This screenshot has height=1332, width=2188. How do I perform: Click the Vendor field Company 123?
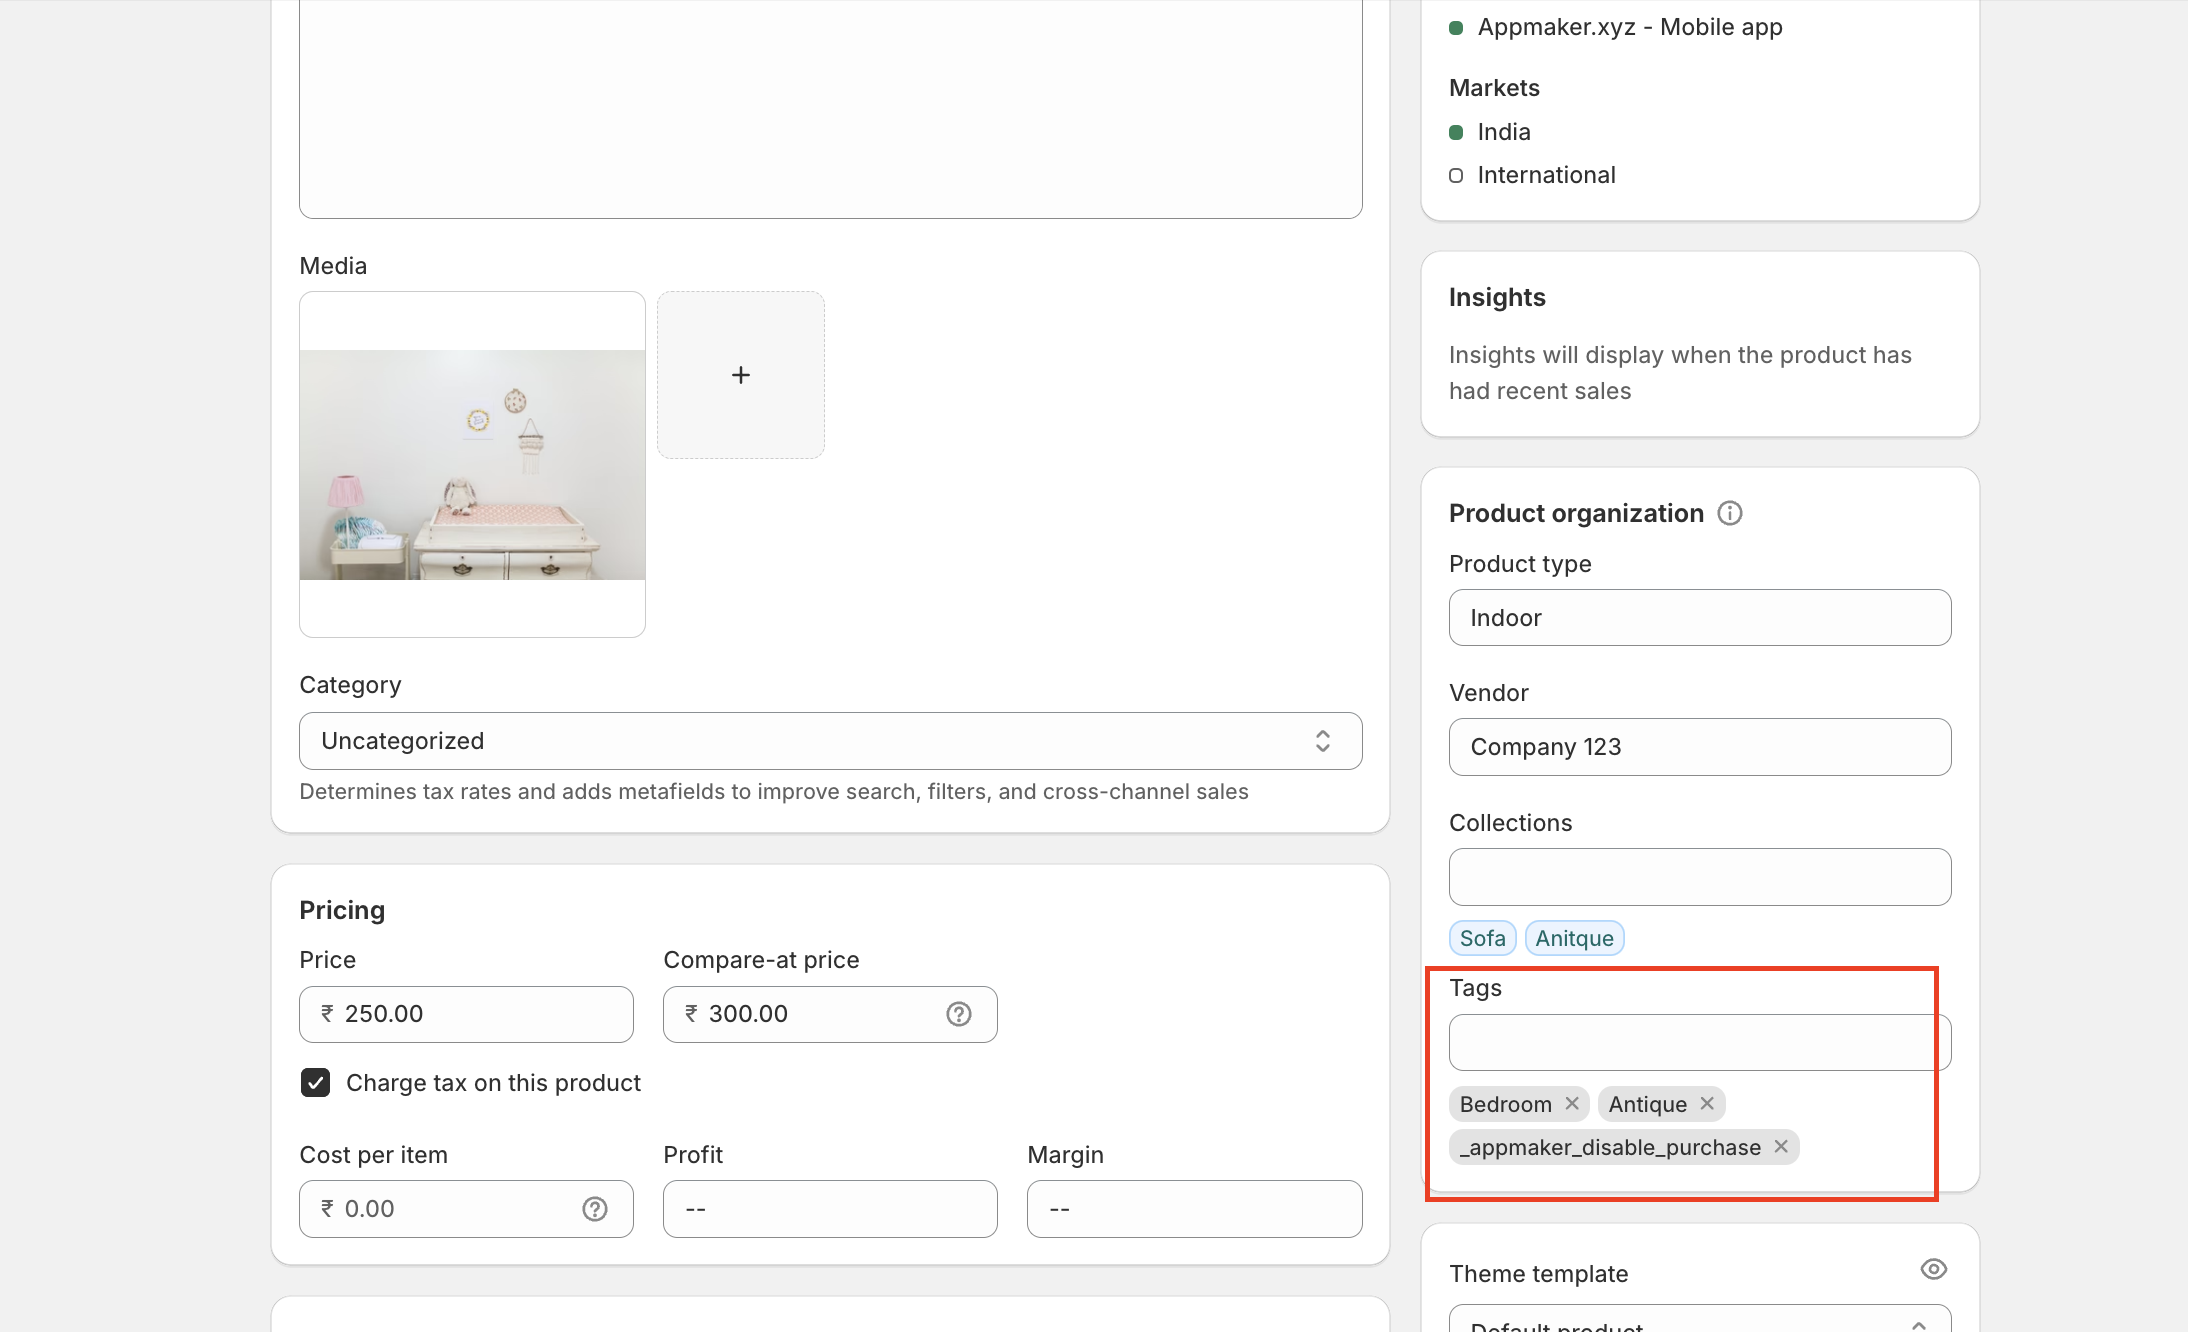tap(1700, 747)
